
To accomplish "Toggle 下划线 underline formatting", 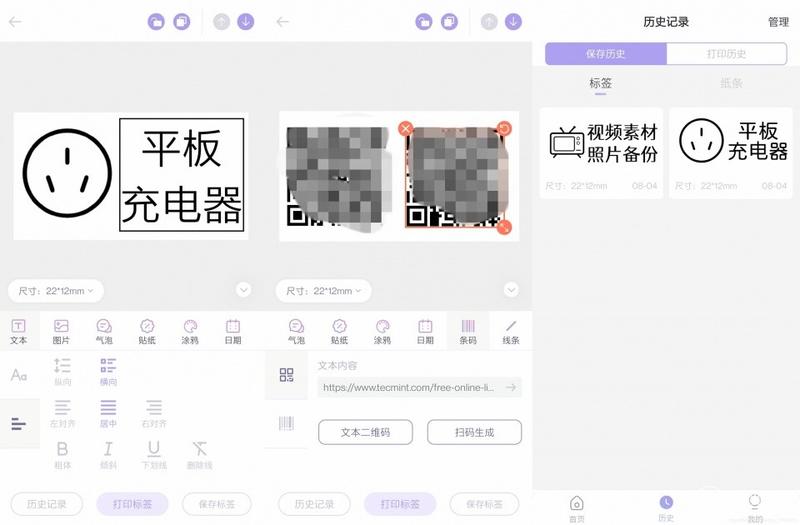I will click(154, 455).
